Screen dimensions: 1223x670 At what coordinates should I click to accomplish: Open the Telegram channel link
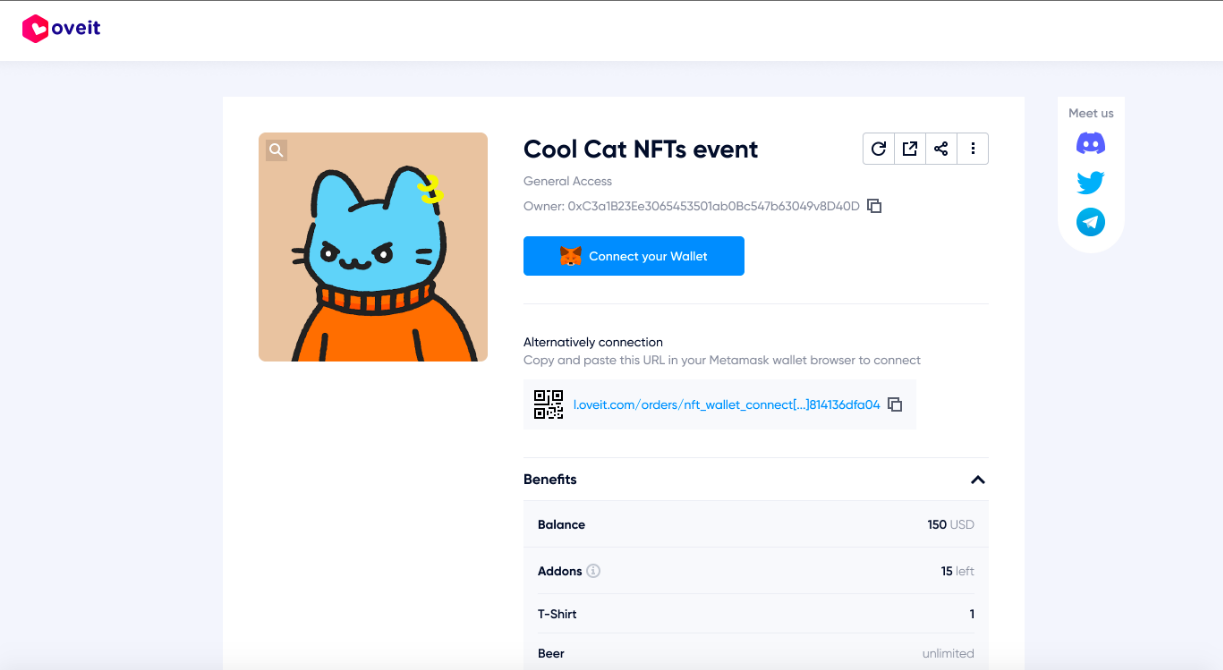click(1090, 222)
